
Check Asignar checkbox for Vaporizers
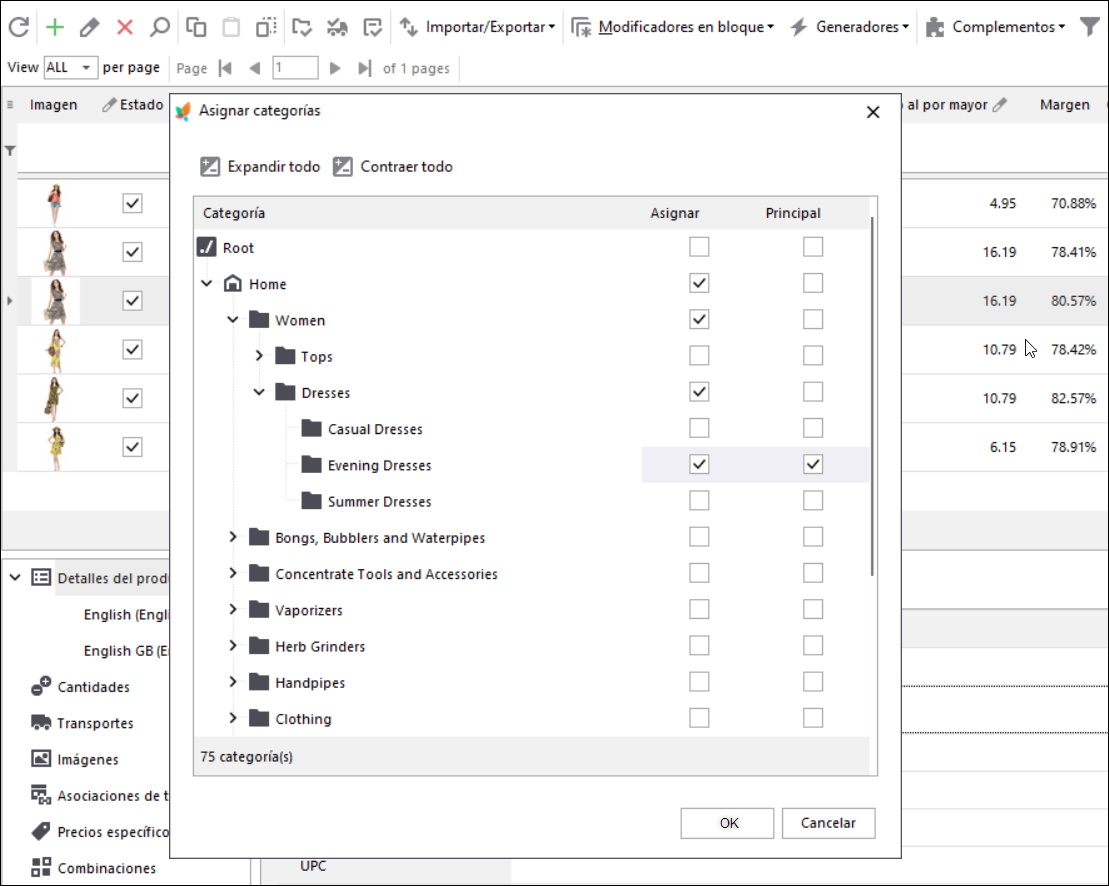pyautogui.click(x=699, y=609)
